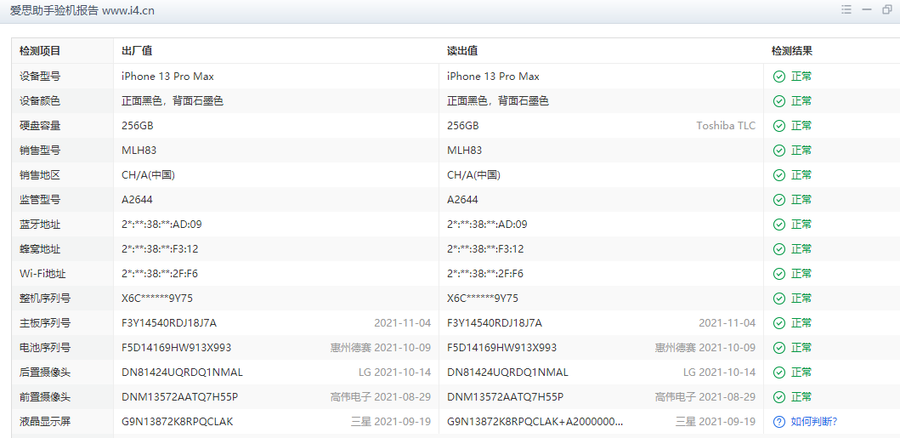Click the 出厂值 column header
Image resolution: width=900 pixels, height=438 pixels.
(x=136, y=51)
